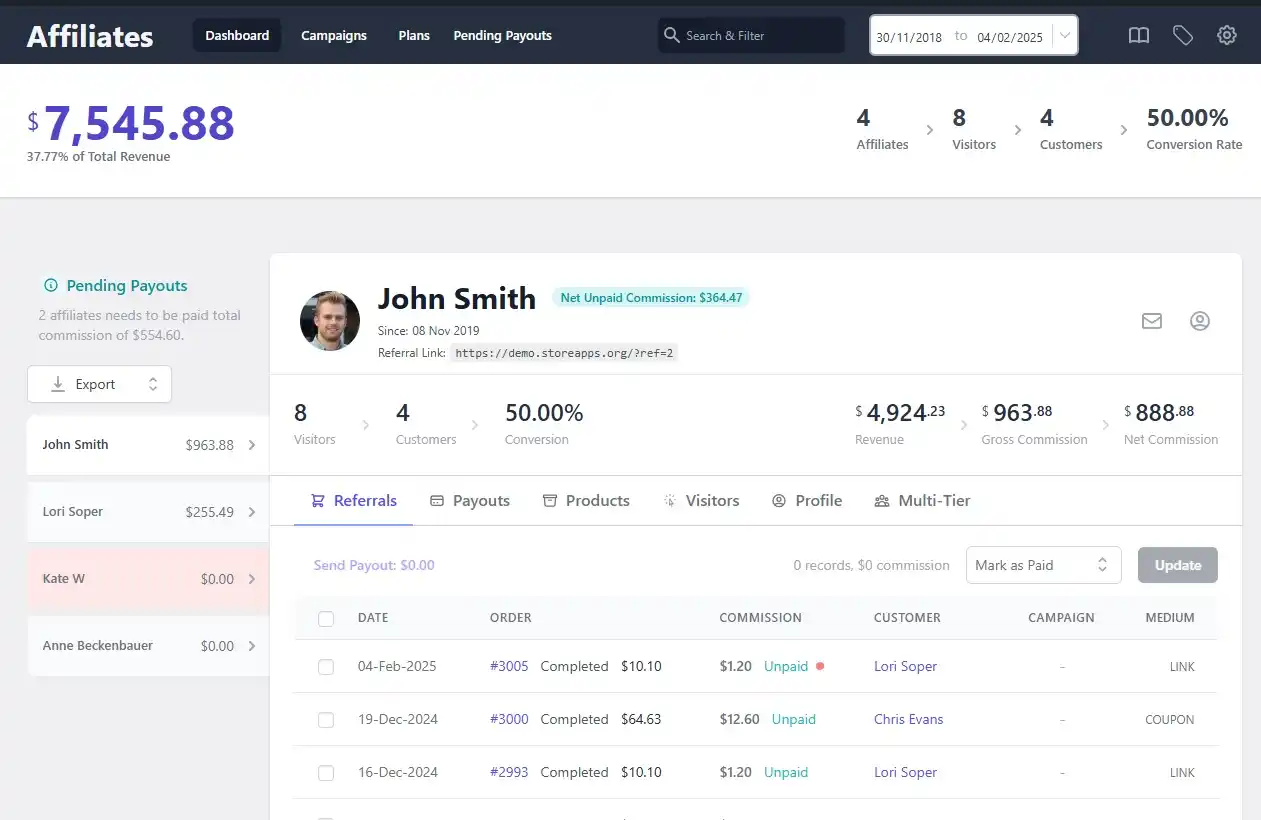Click the coupon tag icon in header
The height and width of the screenshot is (820, 1261).
click(1183, 35)
